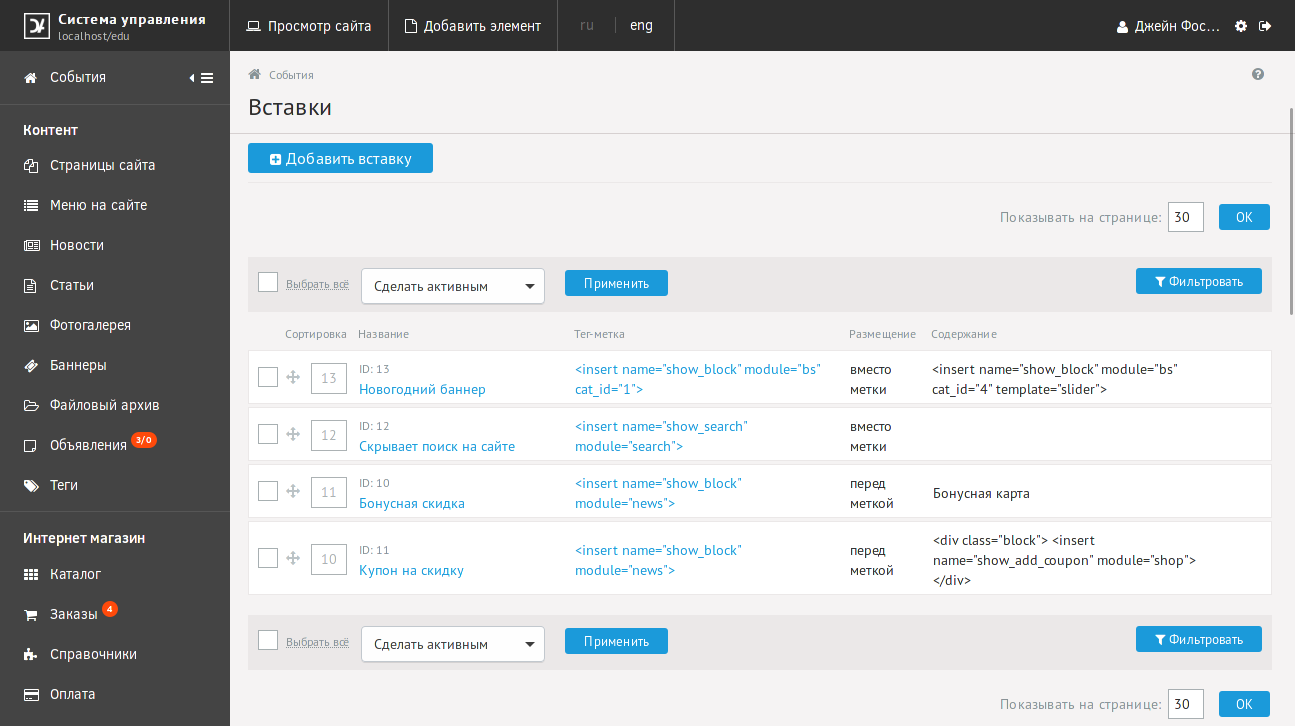Check the Новогодний баннер row checkbox
Viewport: 1295px width, 726px height.
point(267,377)
